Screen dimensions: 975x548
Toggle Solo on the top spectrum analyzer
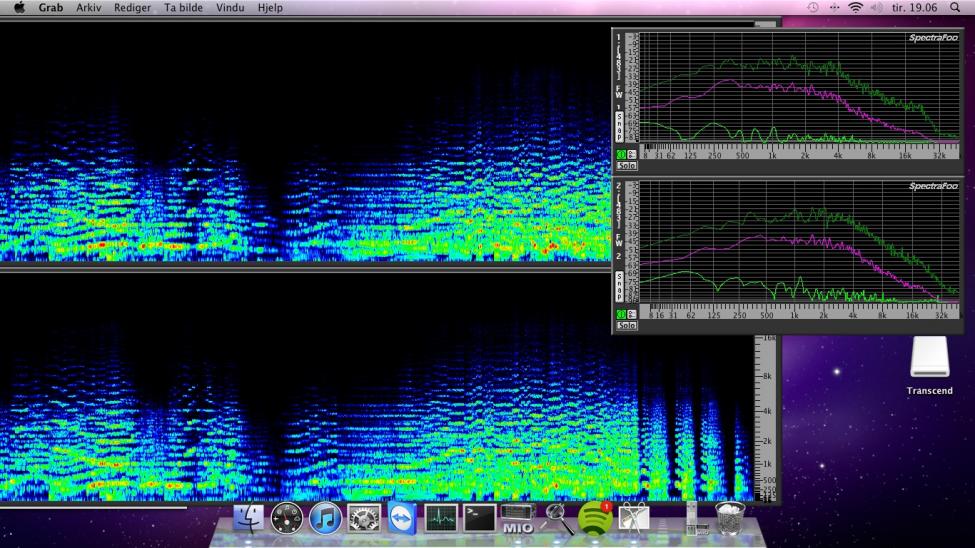pyautogui.click(x=627, y=166)
